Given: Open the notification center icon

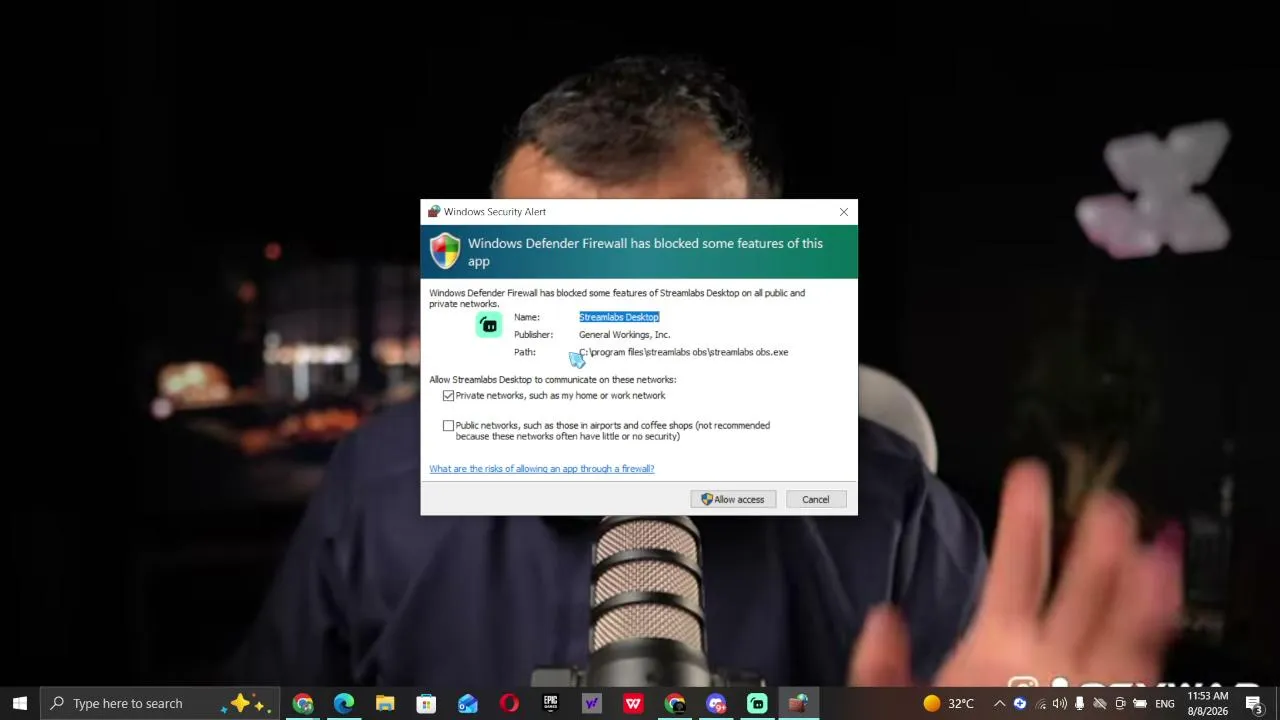Looking at the screenshot, I should (1253, 703).
